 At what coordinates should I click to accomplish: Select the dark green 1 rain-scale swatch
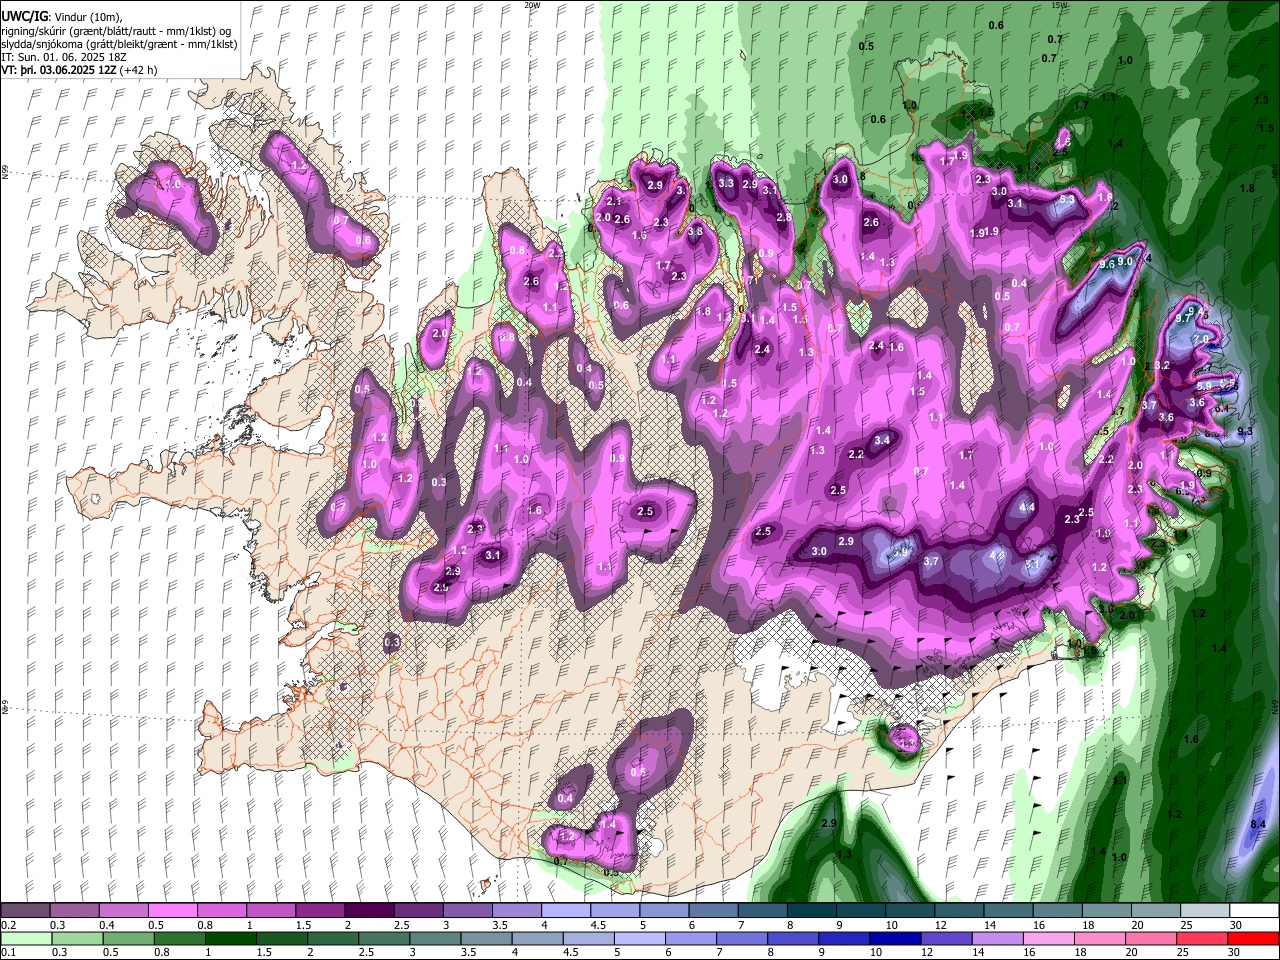[230, 938]
